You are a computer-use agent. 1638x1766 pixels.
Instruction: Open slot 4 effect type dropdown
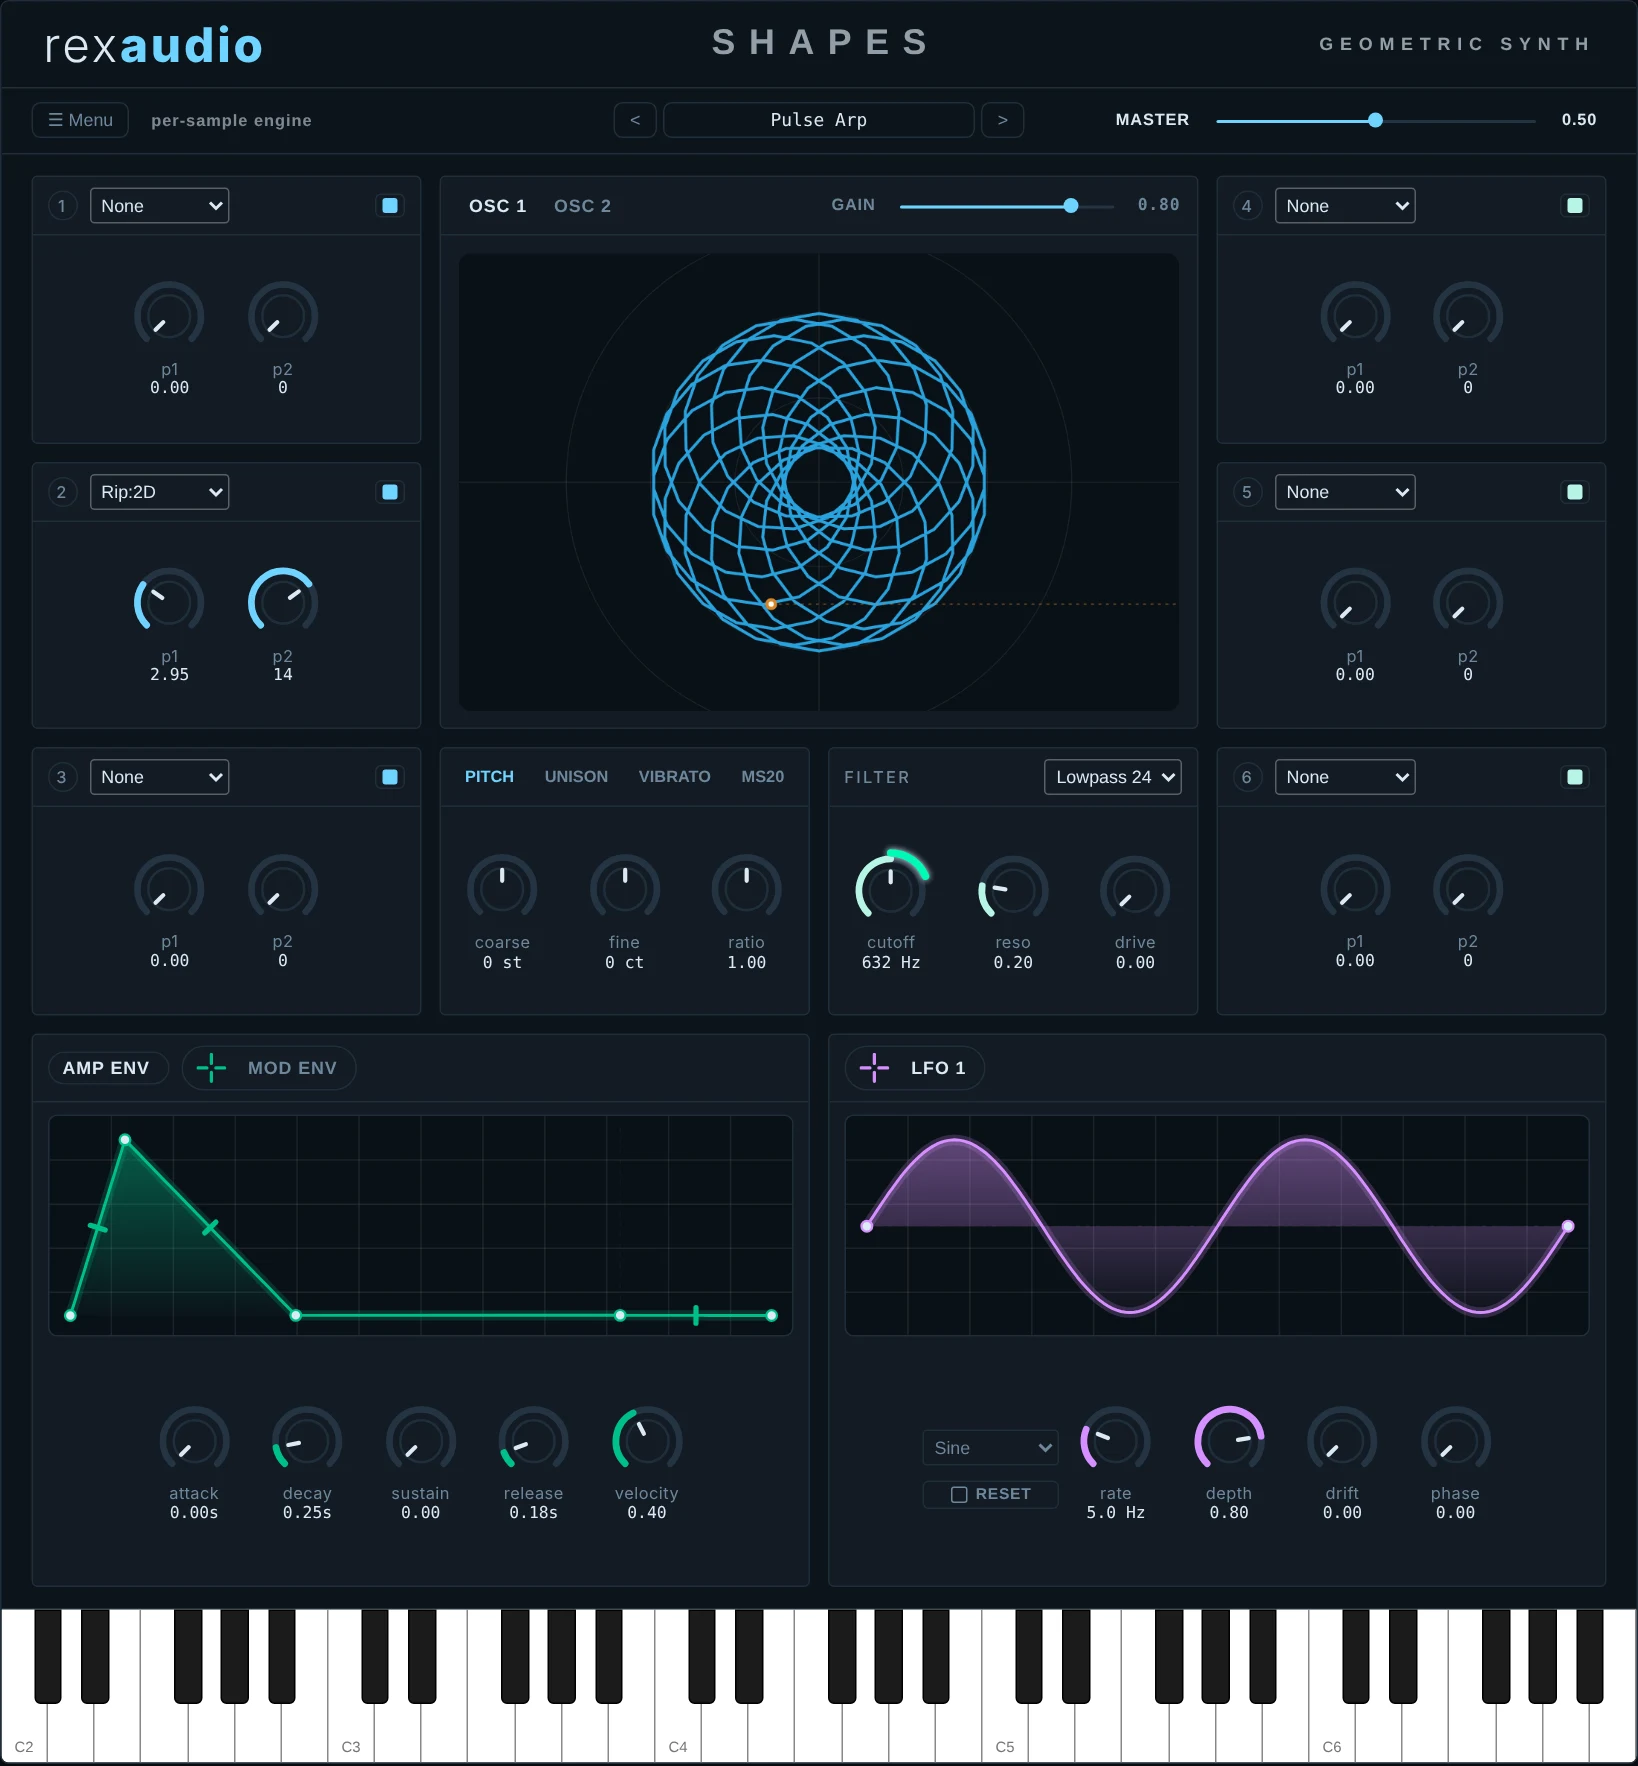coord(1345,205)
